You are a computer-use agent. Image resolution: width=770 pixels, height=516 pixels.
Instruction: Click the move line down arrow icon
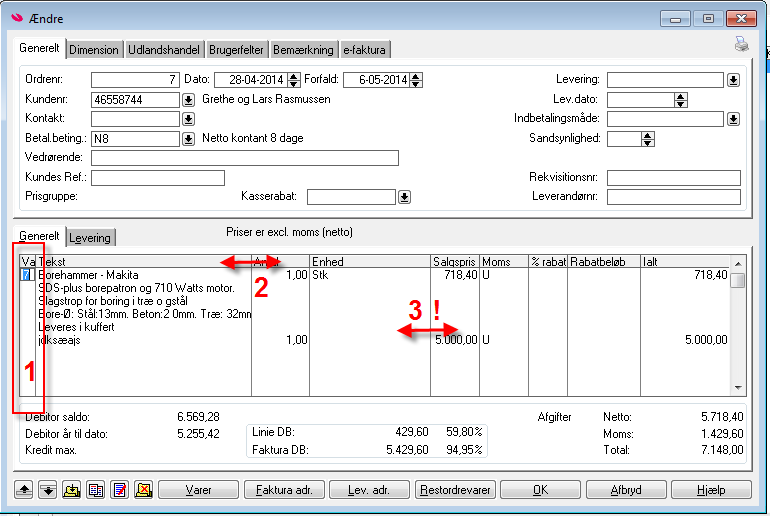pos(47,489)
